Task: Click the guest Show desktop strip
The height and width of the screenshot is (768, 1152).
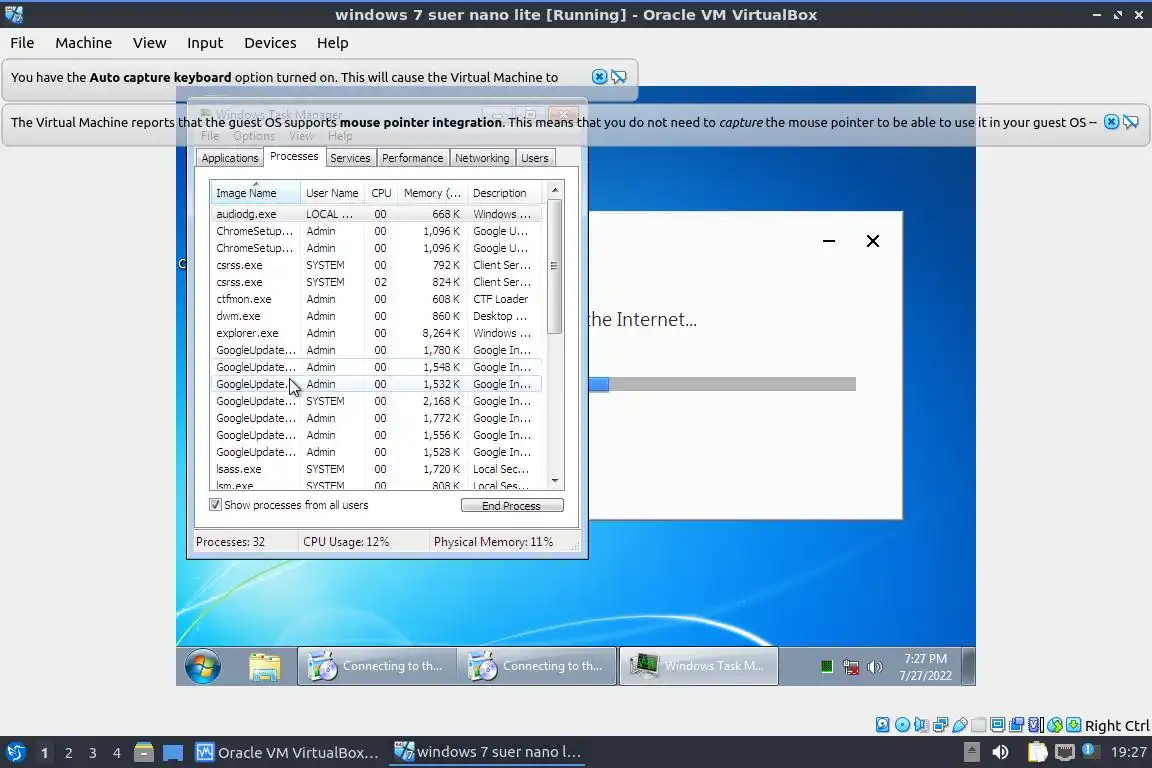Action: point(969,666)
